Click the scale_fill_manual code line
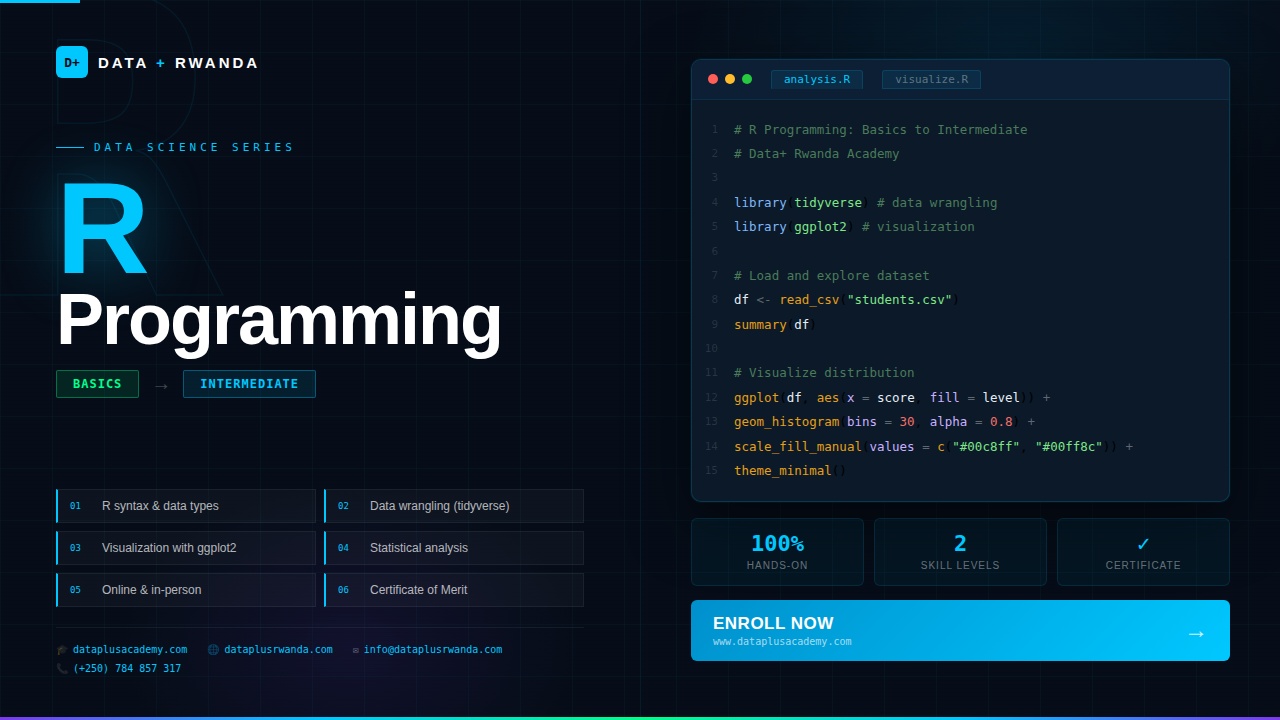This screenshot has width=1280, height=720. point(934,447)
